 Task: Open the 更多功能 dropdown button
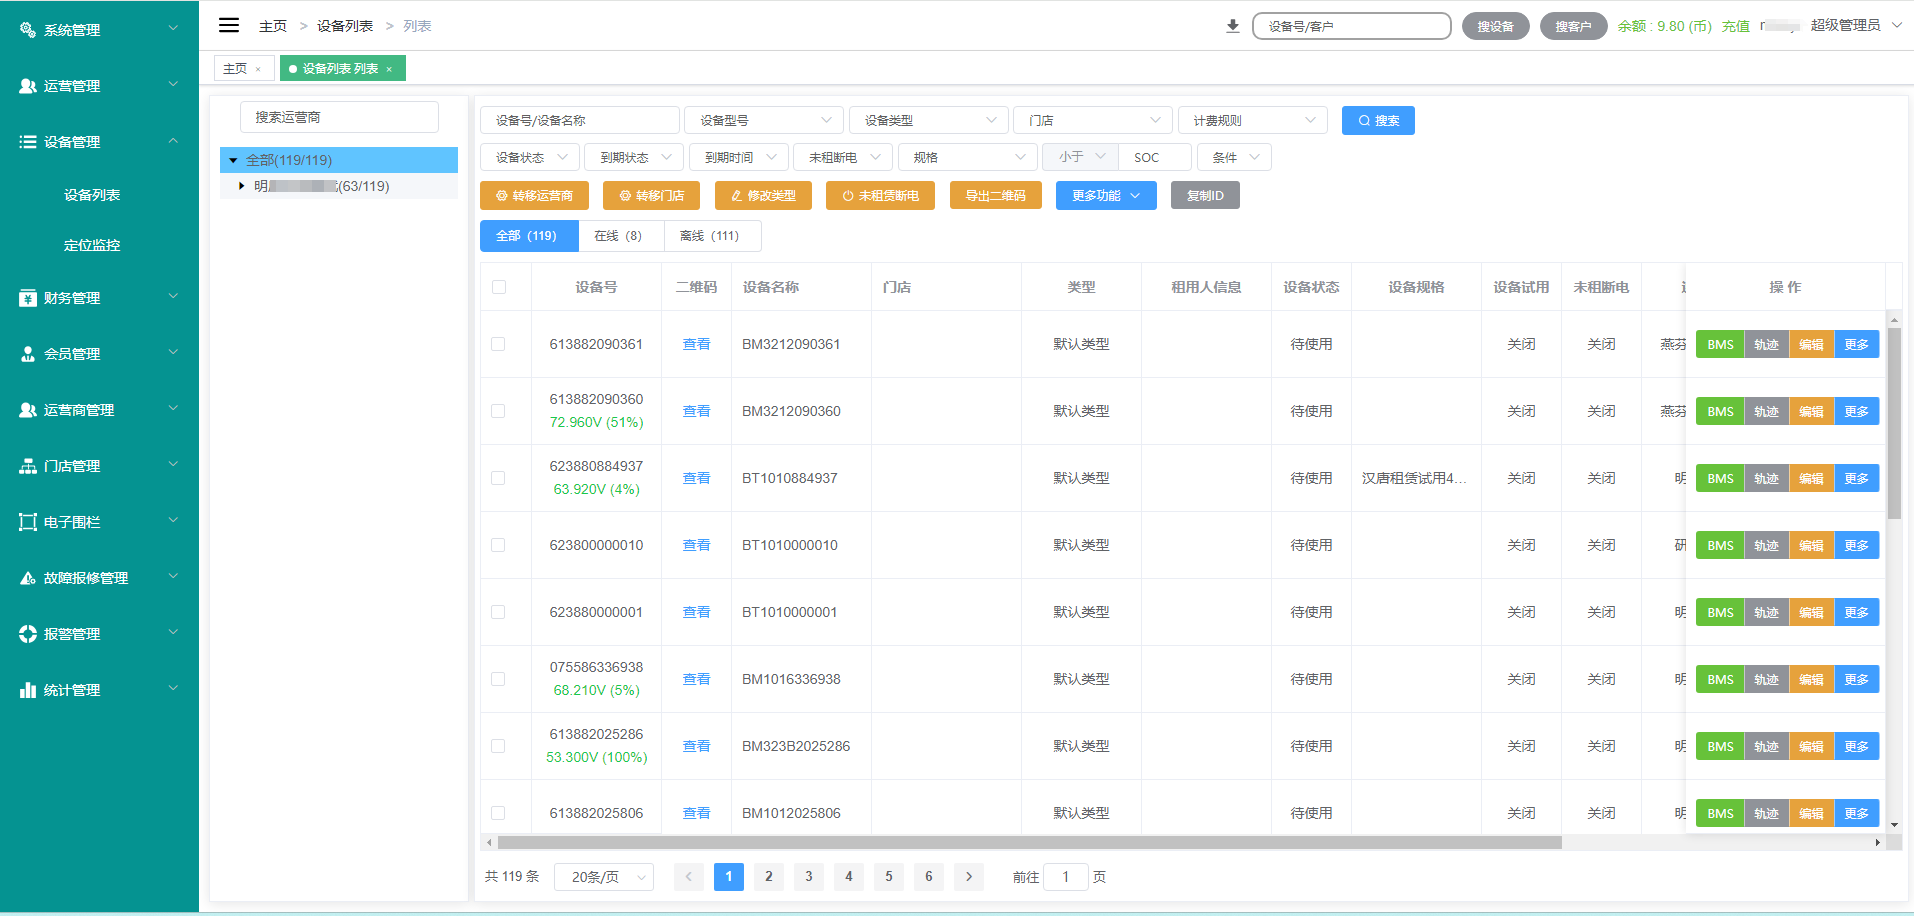coord(1106,196)
